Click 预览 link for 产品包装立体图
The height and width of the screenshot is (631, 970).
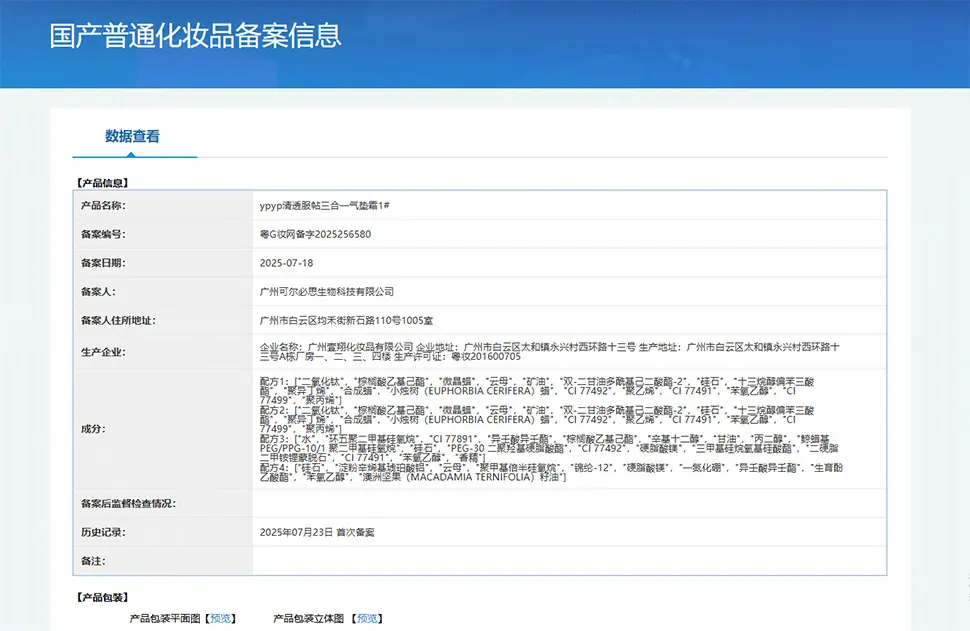pyautogui.click(x=368, y=619)
